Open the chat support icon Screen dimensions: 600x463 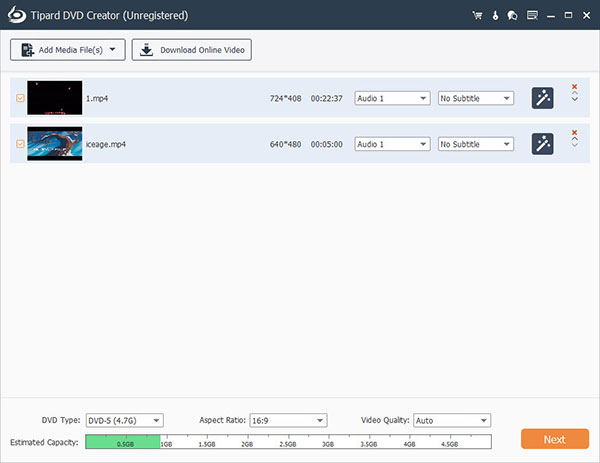(x=512, y=16)
